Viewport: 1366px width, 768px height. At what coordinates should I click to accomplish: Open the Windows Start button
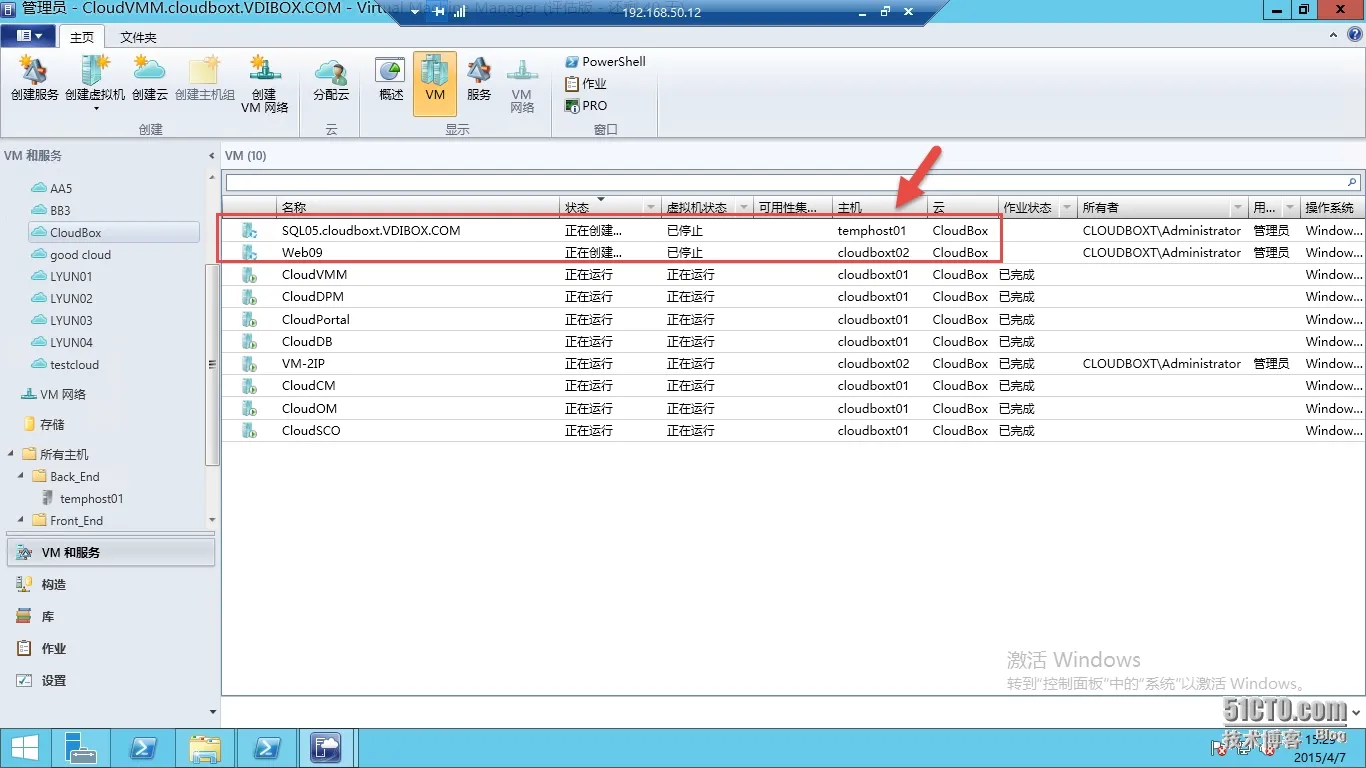pyautogui.click(x=24, y=748)
